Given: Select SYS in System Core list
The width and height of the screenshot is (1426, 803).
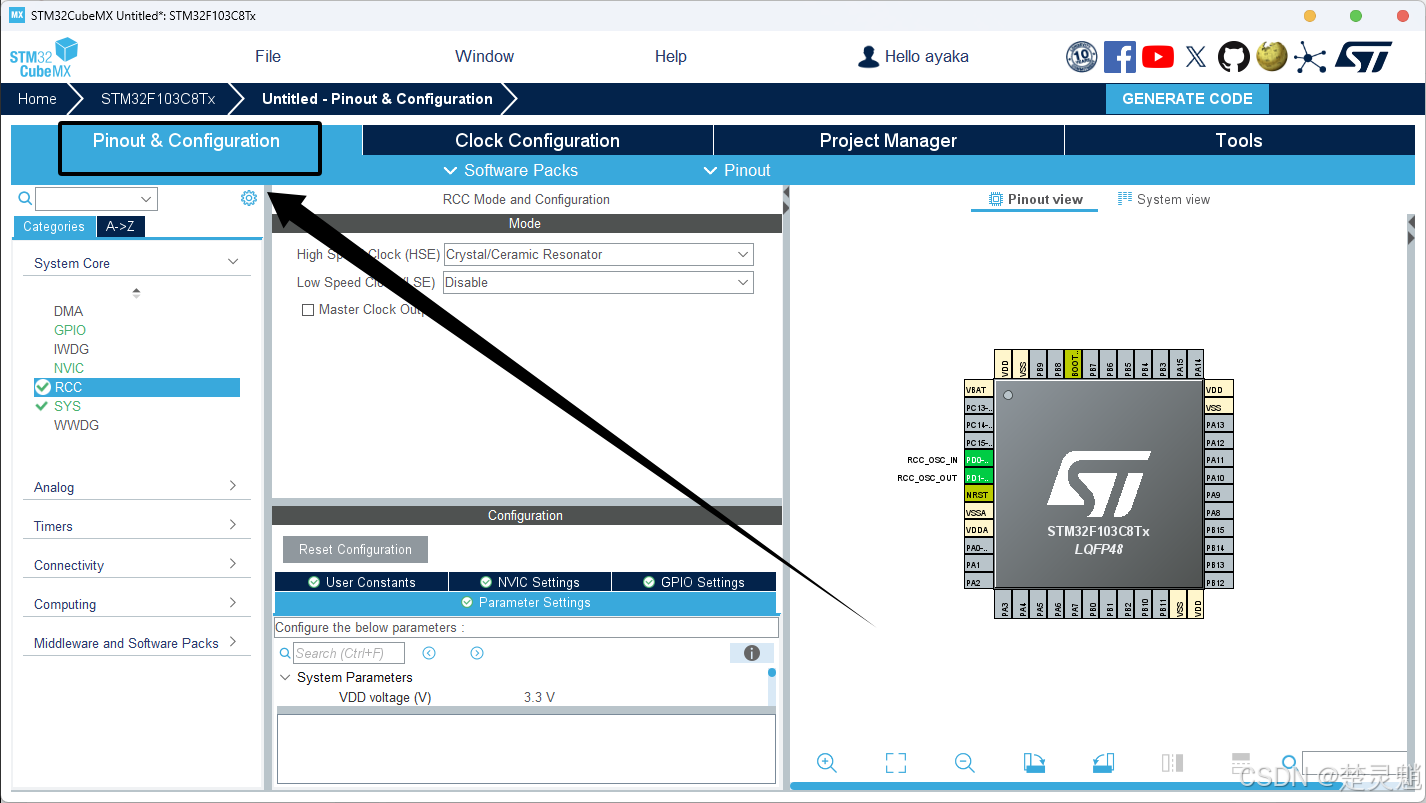Looking at the screenshot, I should click(x=68, y=406).
